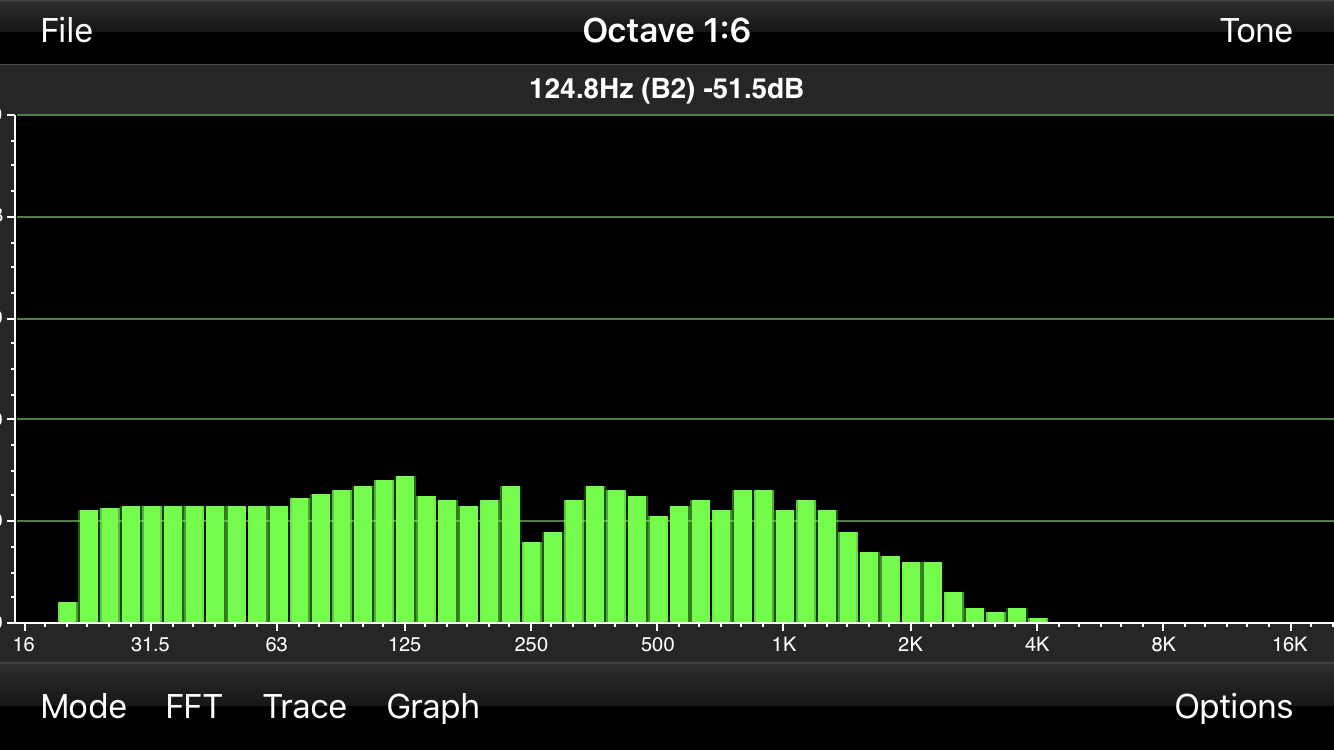This screenshot has height=750, width=1334.
Task: Open the Options panel
Action: [1233, 707]
